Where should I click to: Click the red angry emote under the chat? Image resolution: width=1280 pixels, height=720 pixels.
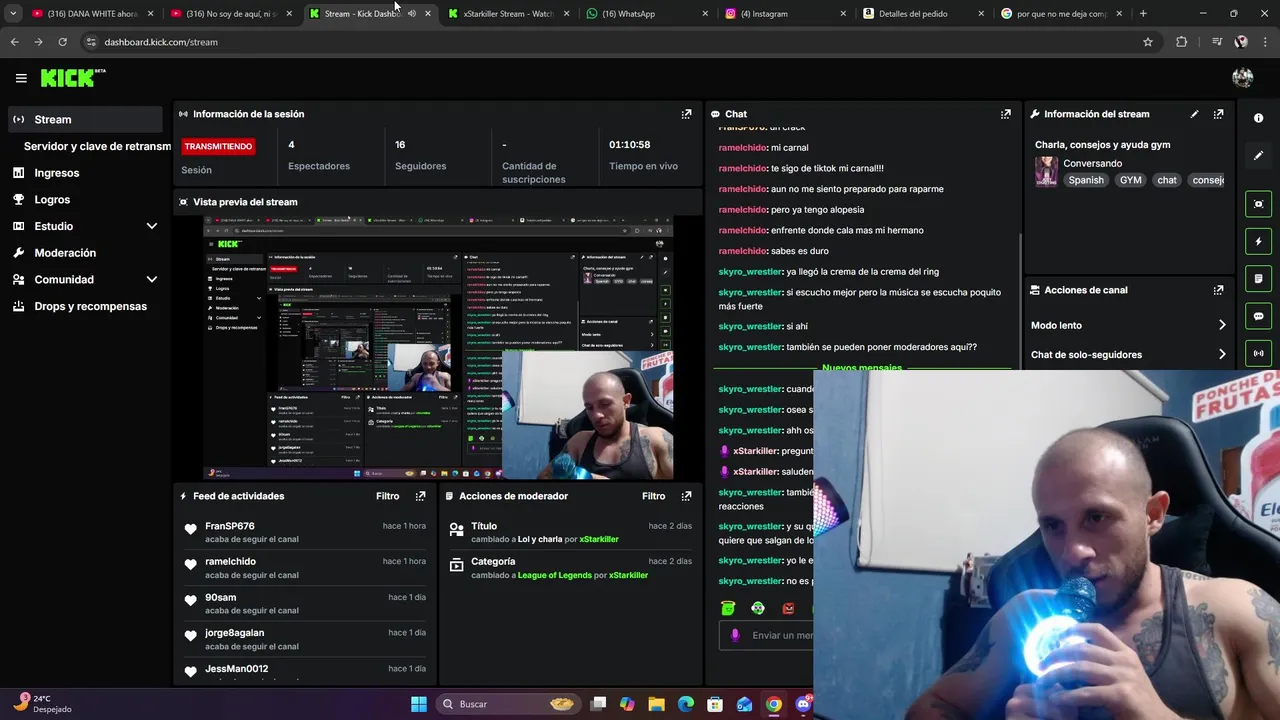coord(788,608)
